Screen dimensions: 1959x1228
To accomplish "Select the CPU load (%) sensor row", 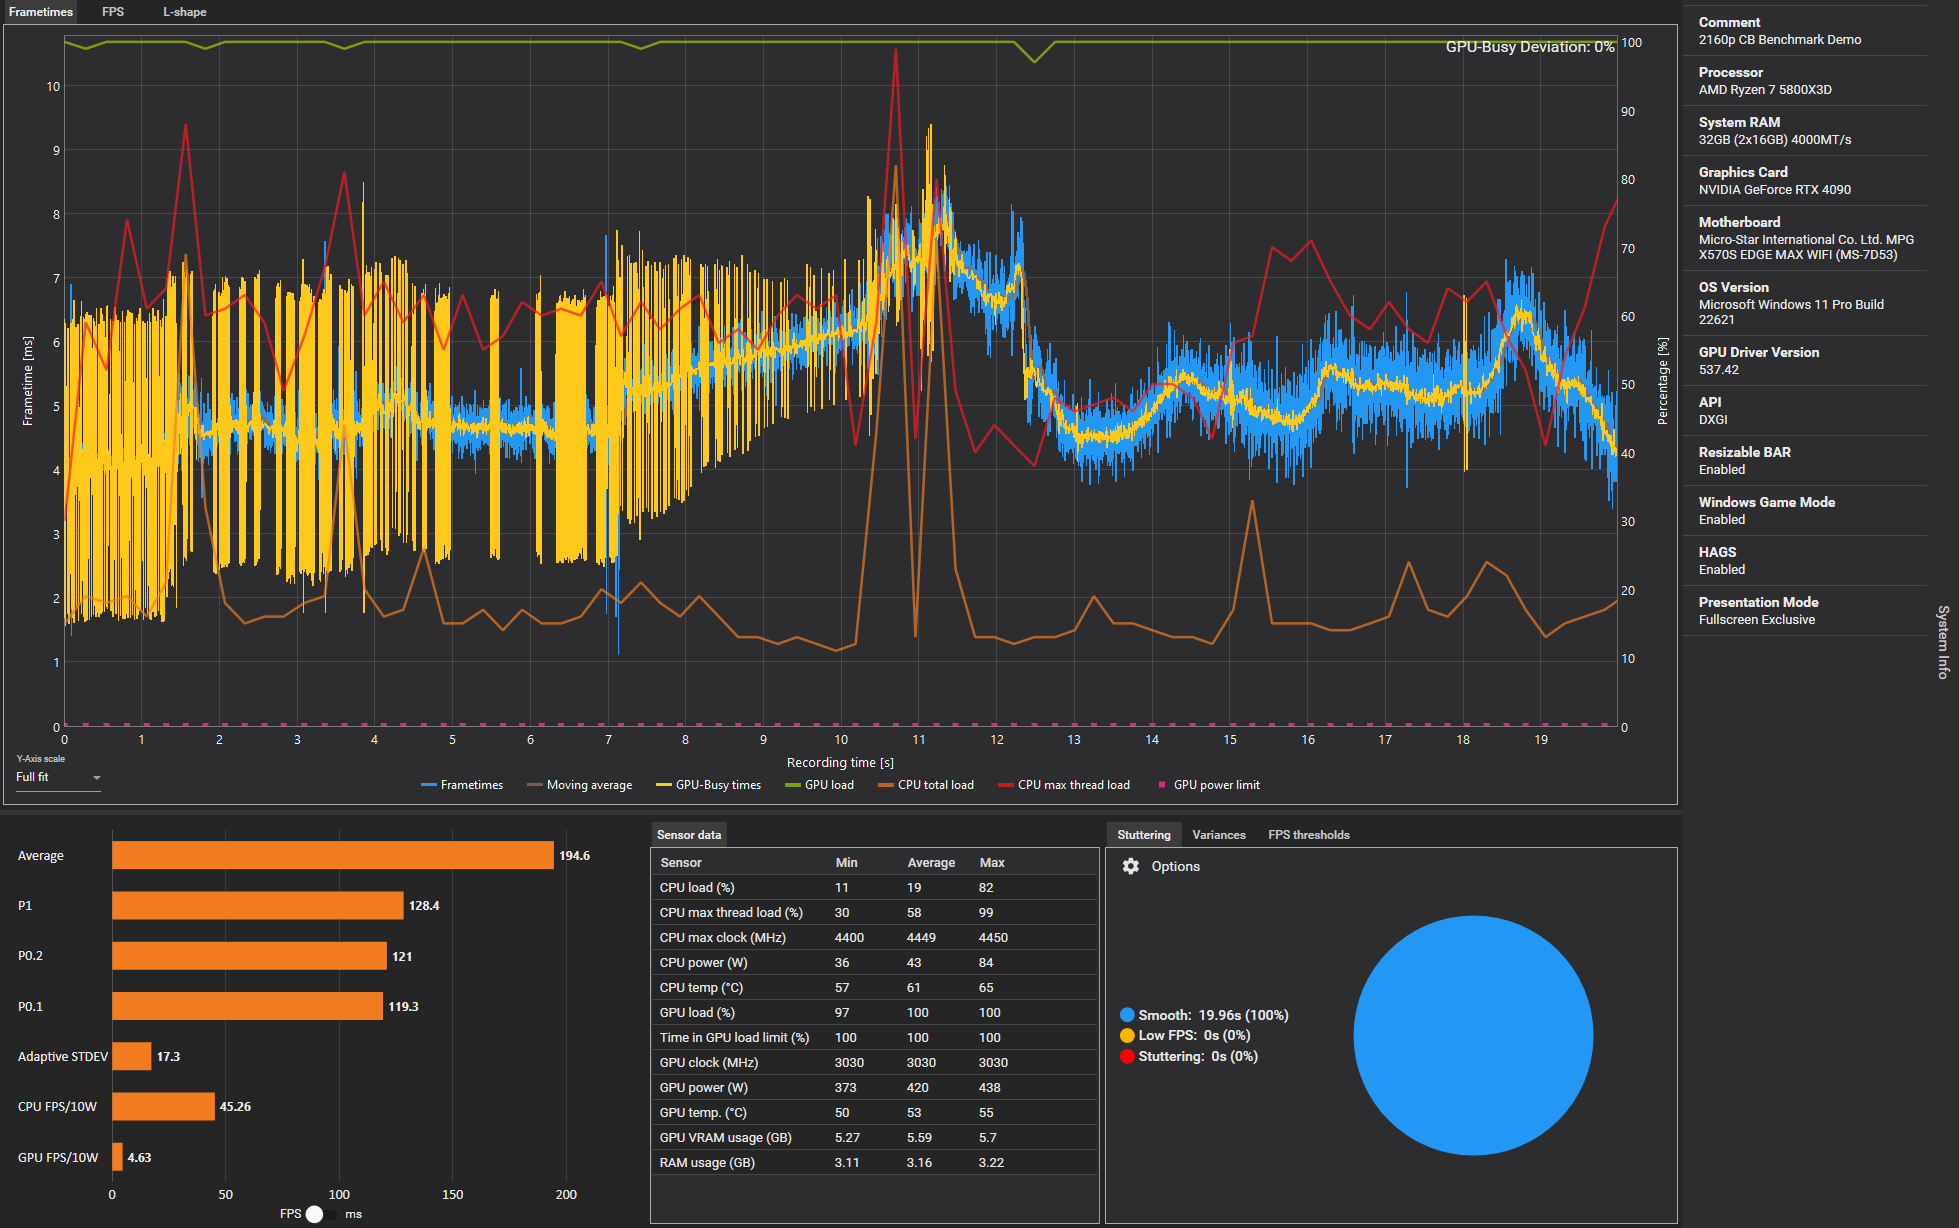I will [875, 888].
